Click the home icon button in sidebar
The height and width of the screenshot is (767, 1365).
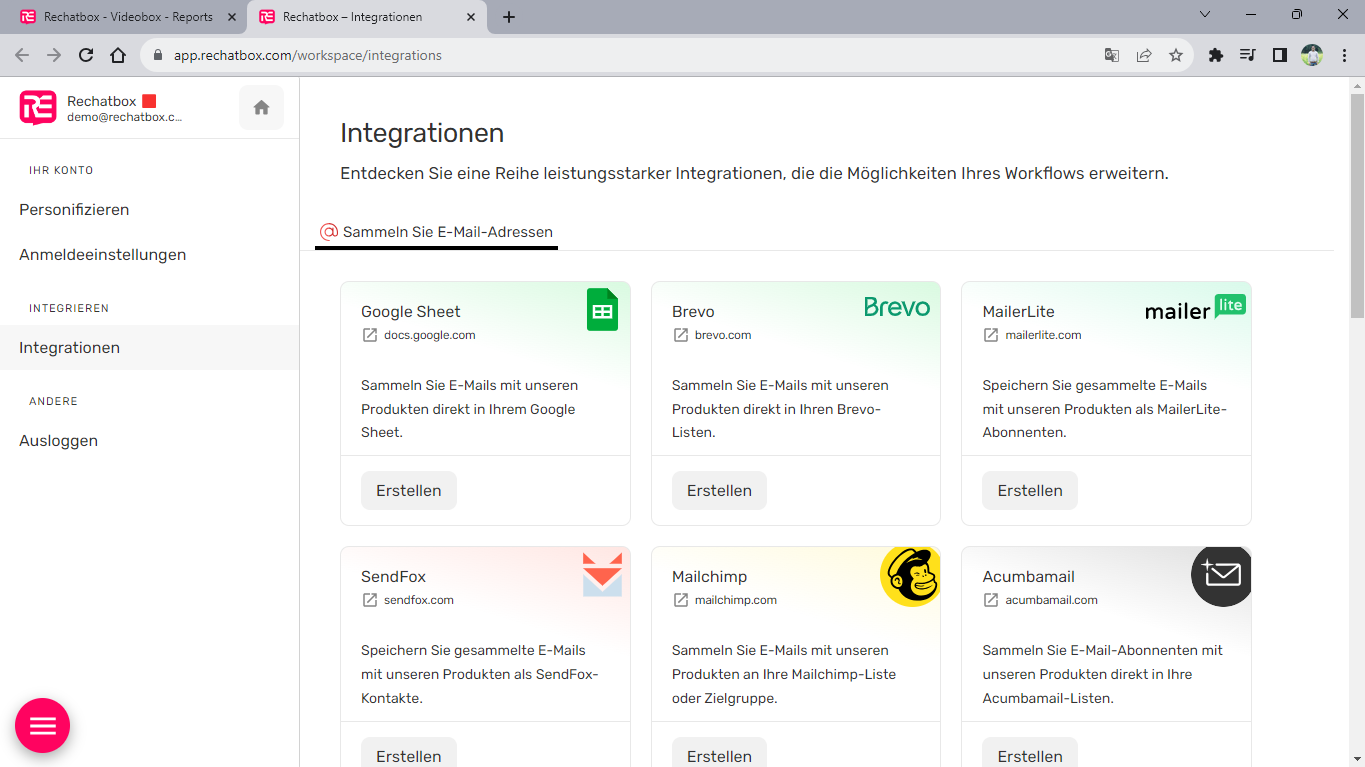click(x=261, y=108)
